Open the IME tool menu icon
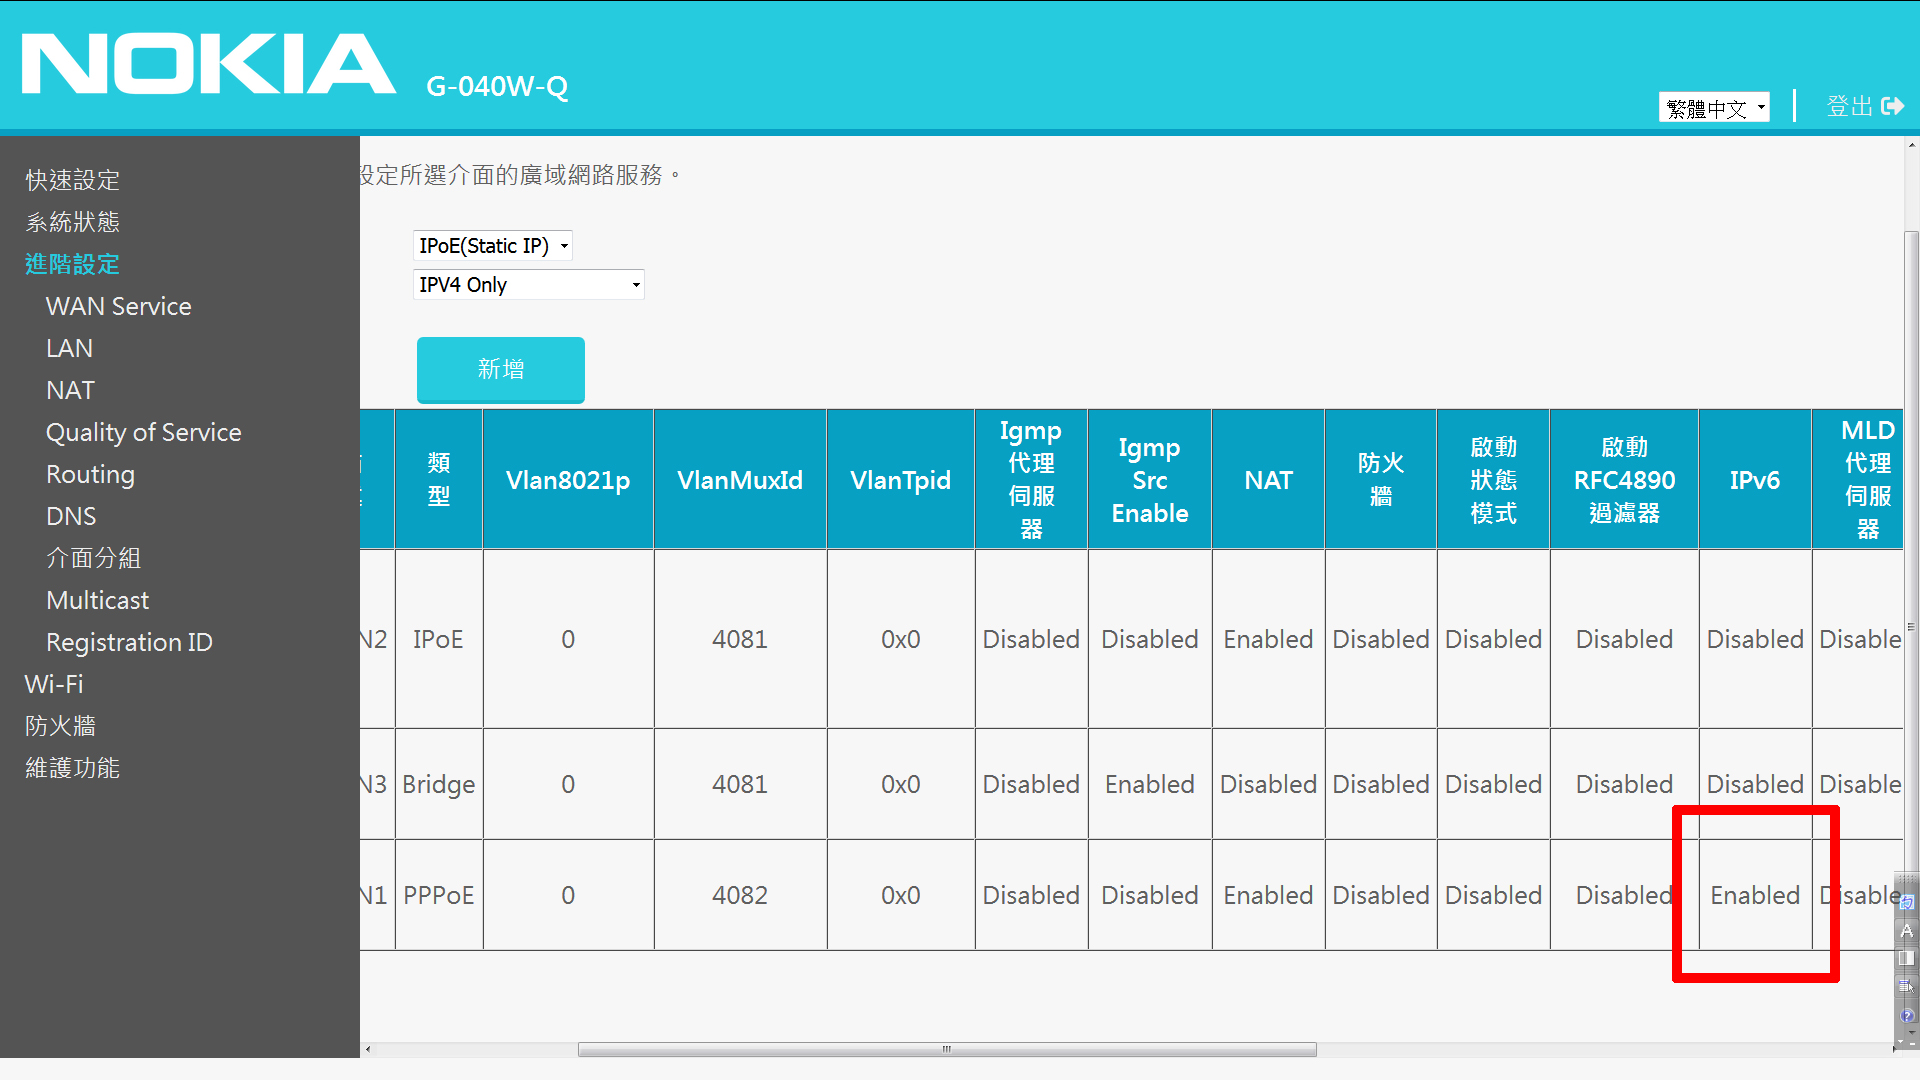This screenshot has height=1080, width=1920. (x=1907, y=986)
